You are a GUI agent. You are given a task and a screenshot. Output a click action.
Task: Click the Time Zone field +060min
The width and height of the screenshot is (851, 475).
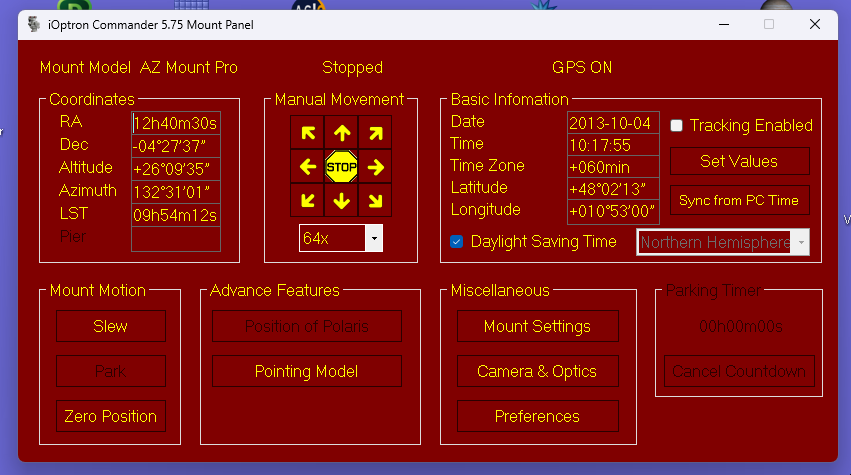(613, 167)
